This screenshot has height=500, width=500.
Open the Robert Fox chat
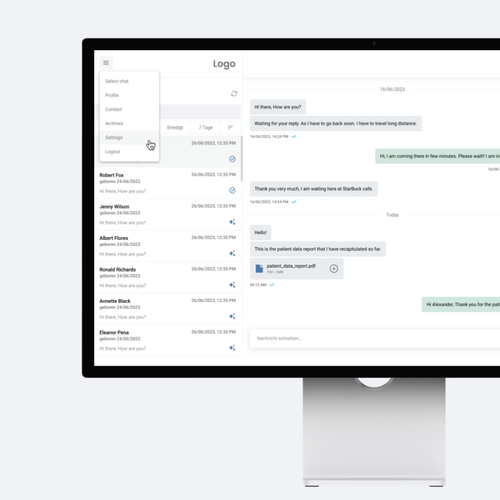pyautogui.click(x=168, y=183)
